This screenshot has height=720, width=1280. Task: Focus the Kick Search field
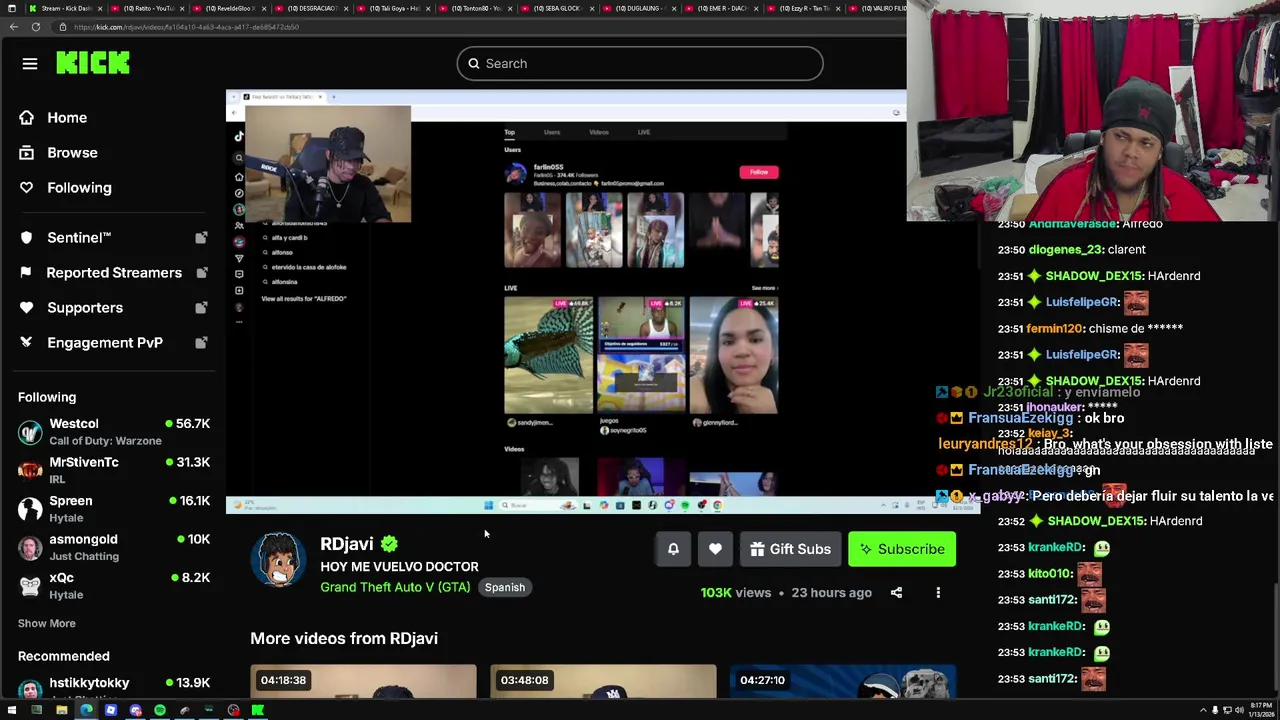640,64
